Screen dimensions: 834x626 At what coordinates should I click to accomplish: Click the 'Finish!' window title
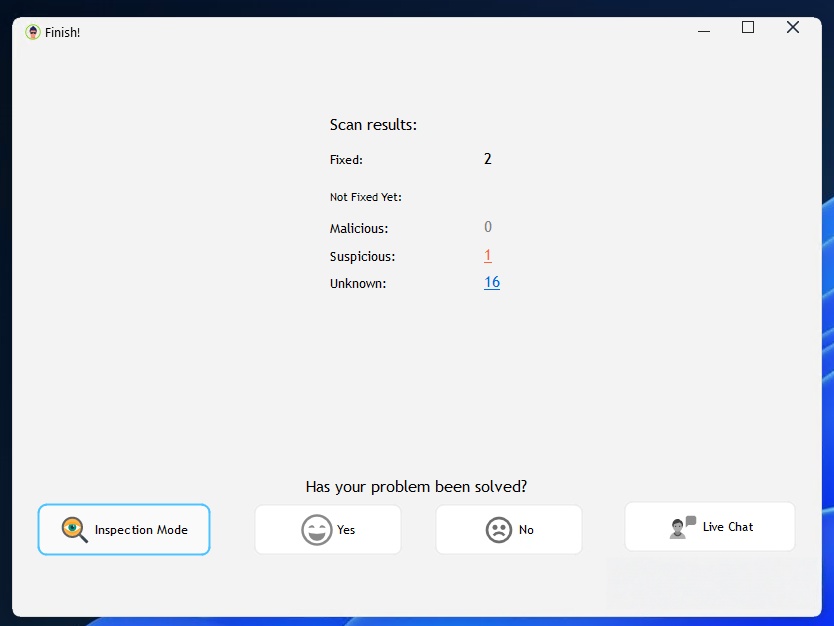tap(62, 32)
